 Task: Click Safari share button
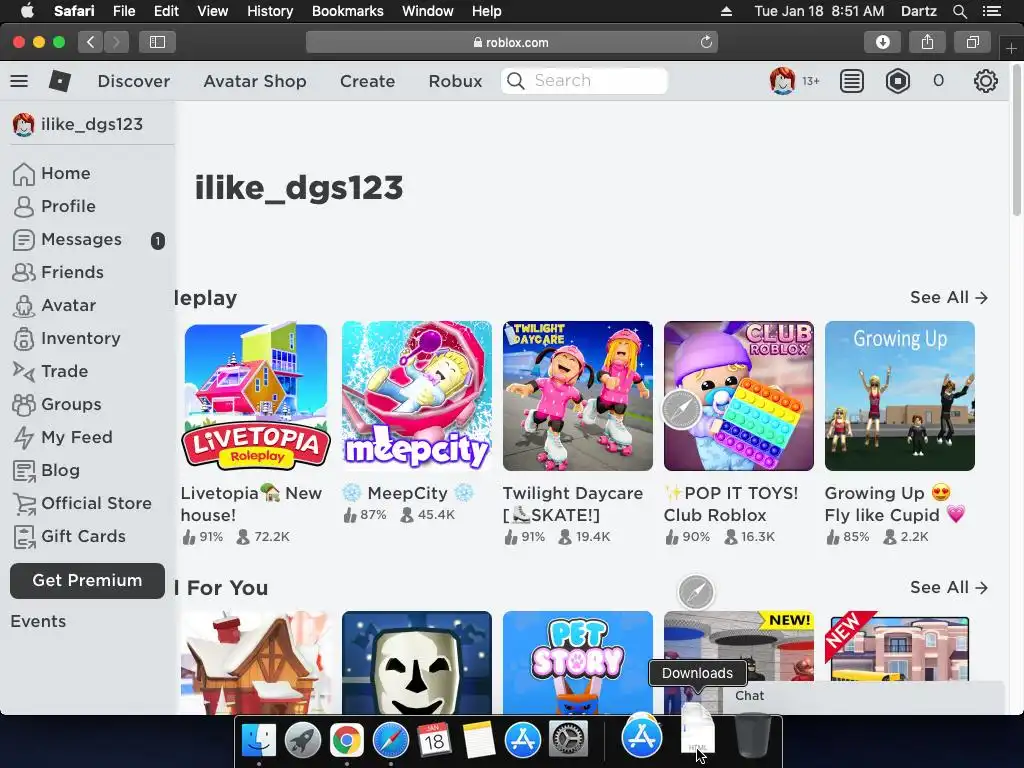(927, 42)
